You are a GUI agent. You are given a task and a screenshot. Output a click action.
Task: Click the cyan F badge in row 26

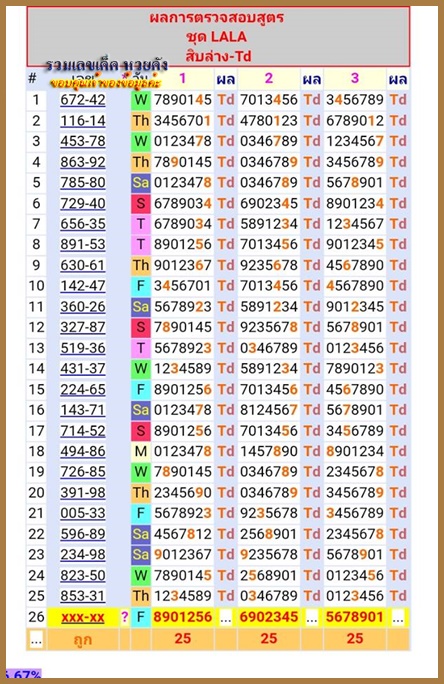(141, 617)
